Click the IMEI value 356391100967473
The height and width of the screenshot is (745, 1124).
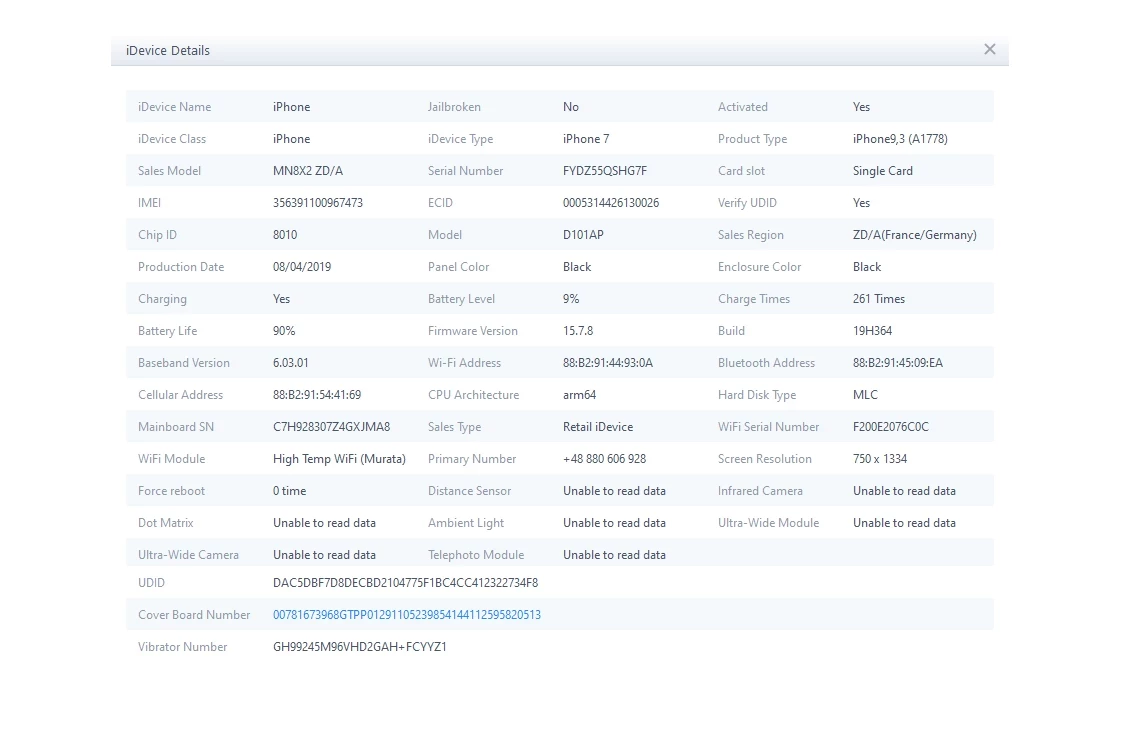point(318,203)
